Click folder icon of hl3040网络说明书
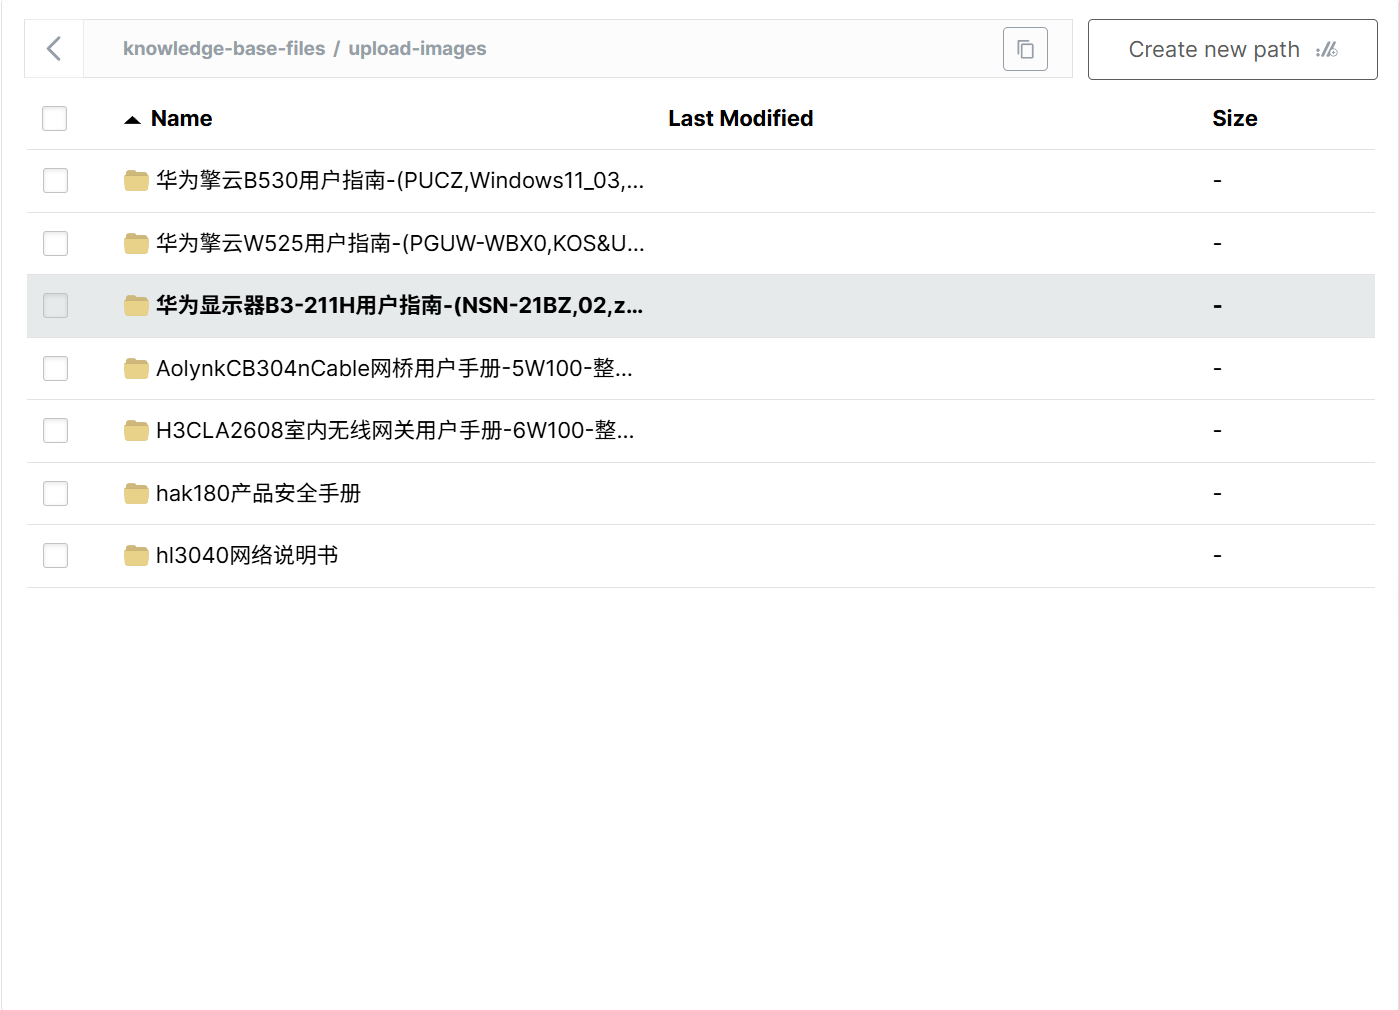This screenshot has height=1010, width=1399. tap(137, 556)
